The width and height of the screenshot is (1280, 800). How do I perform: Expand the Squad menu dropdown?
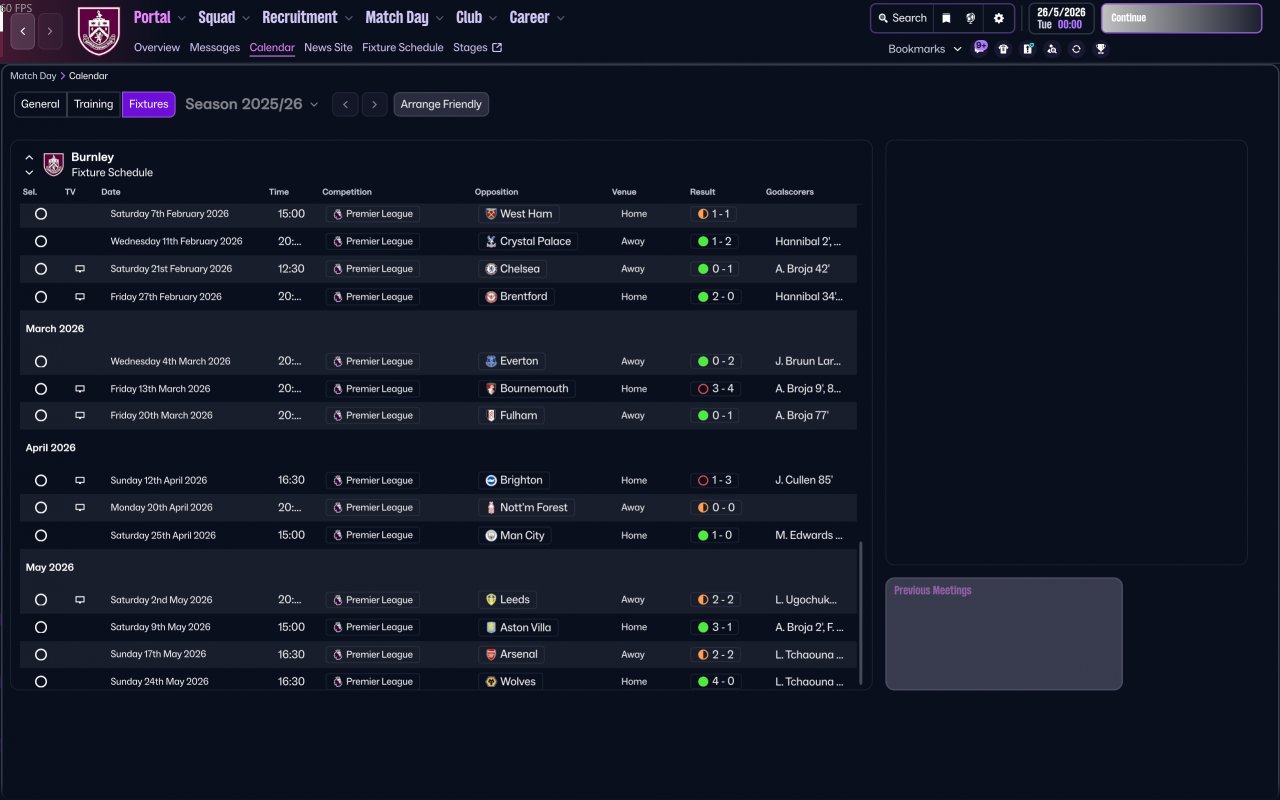(246, 18)
